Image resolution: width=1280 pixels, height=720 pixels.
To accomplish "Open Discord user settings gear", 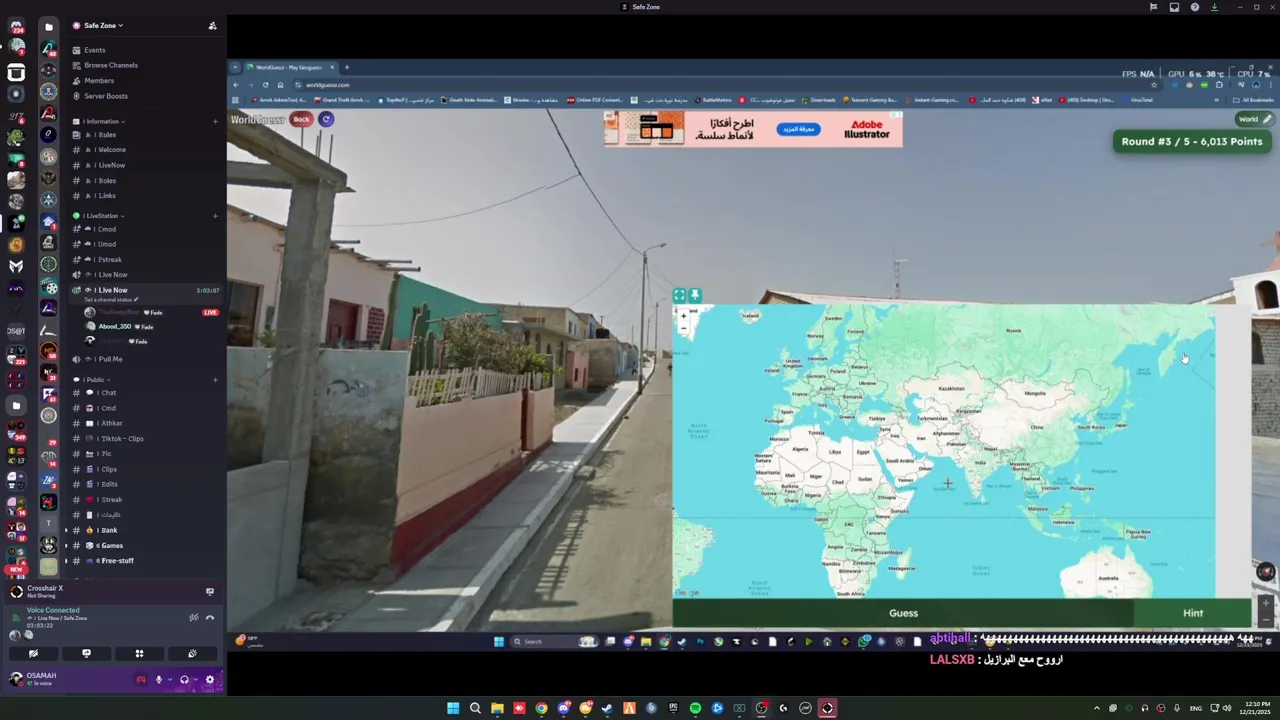I will click(209, 680).
